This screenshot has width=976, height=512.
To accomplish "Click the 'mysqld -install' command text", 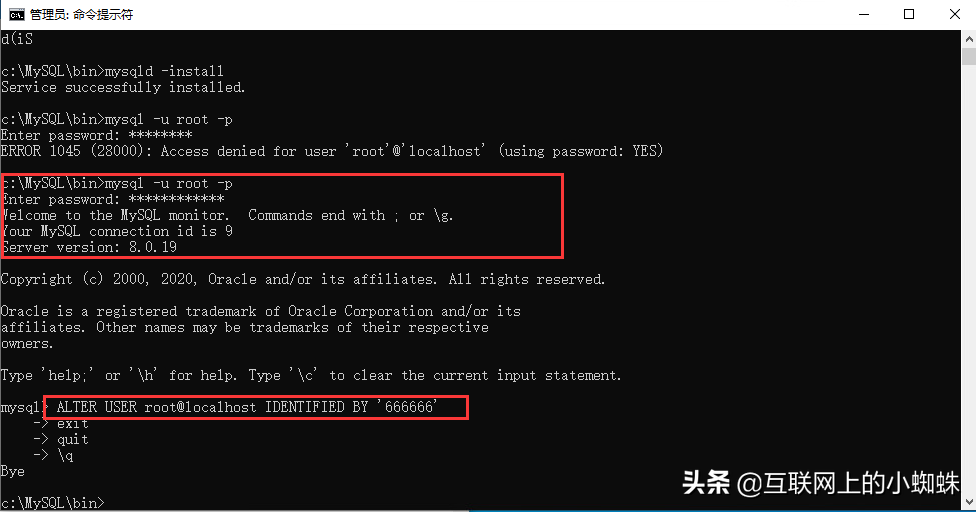I will pos(164,71).
